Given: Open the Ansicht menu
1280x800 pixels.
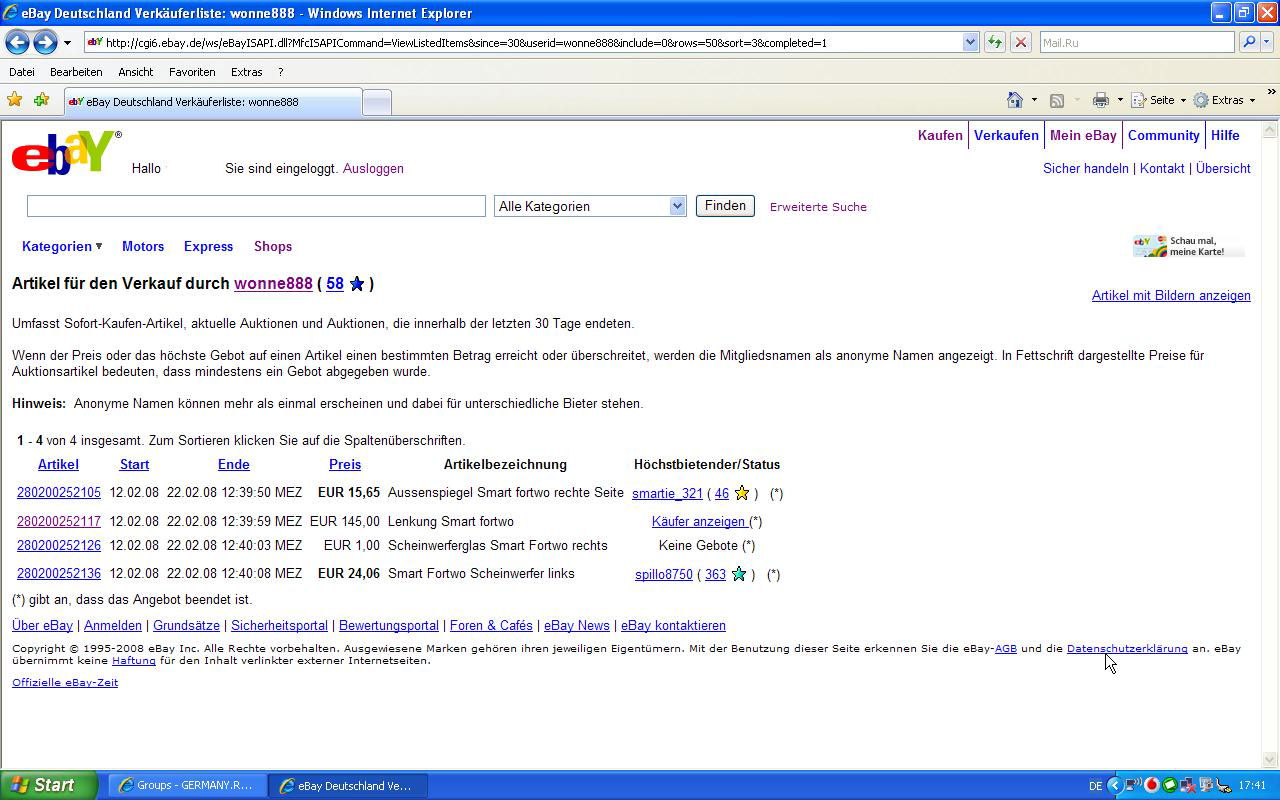Looking at the screenshot, I should [136, 72].
